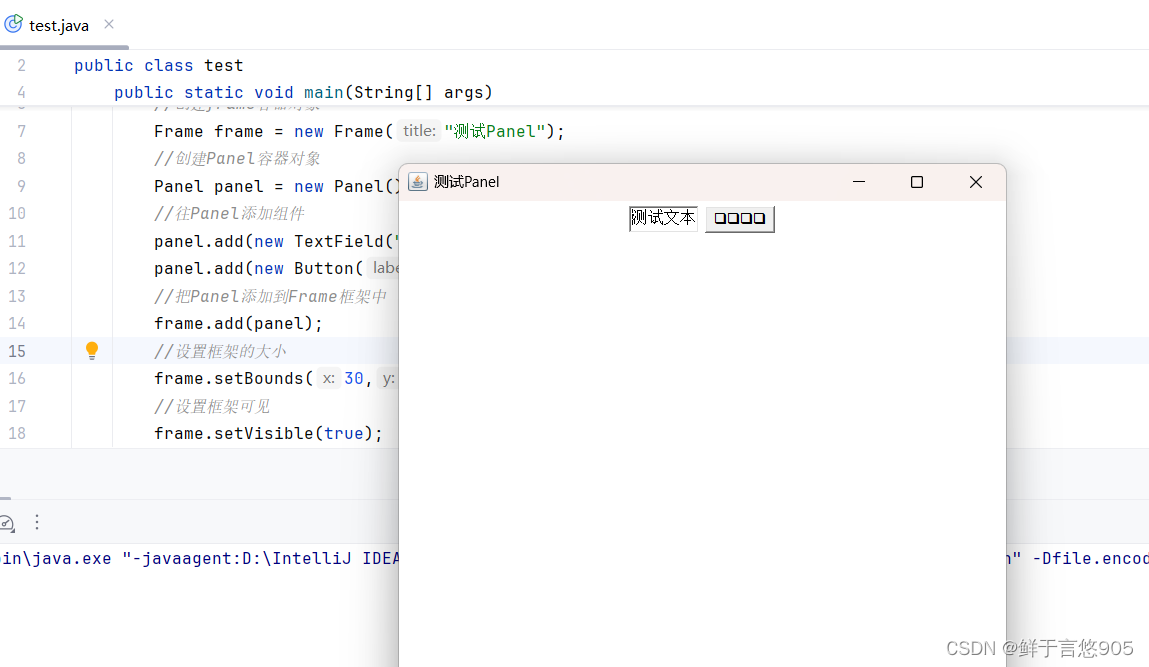Click public class test sticky header
This screenshot has height=667, width=1149.
click(158, 65)
